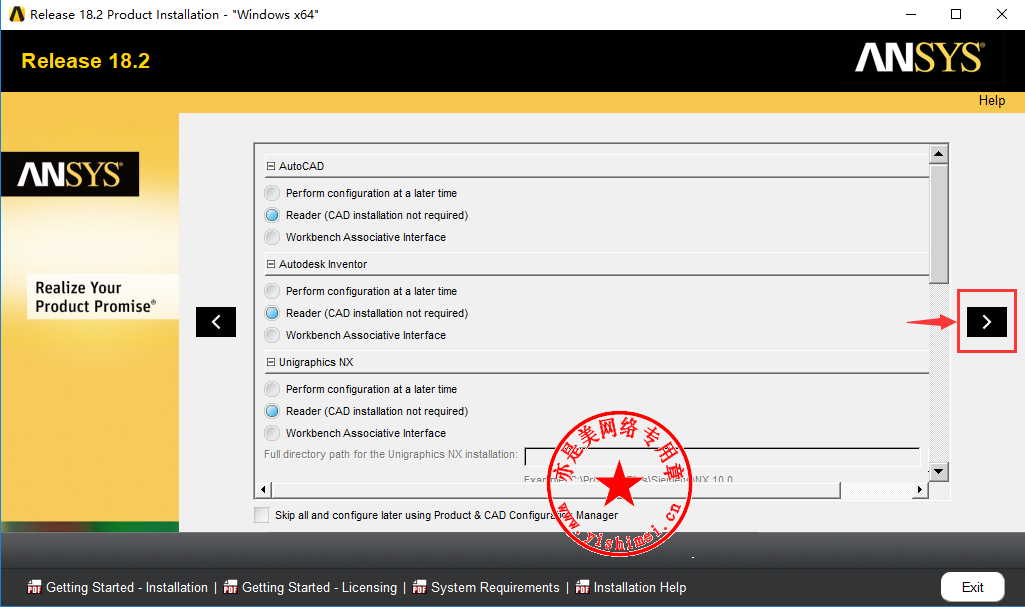Select Autodesk Inventor Workbench Associative Interface
1025x607 pixels.
coord(272,335)
